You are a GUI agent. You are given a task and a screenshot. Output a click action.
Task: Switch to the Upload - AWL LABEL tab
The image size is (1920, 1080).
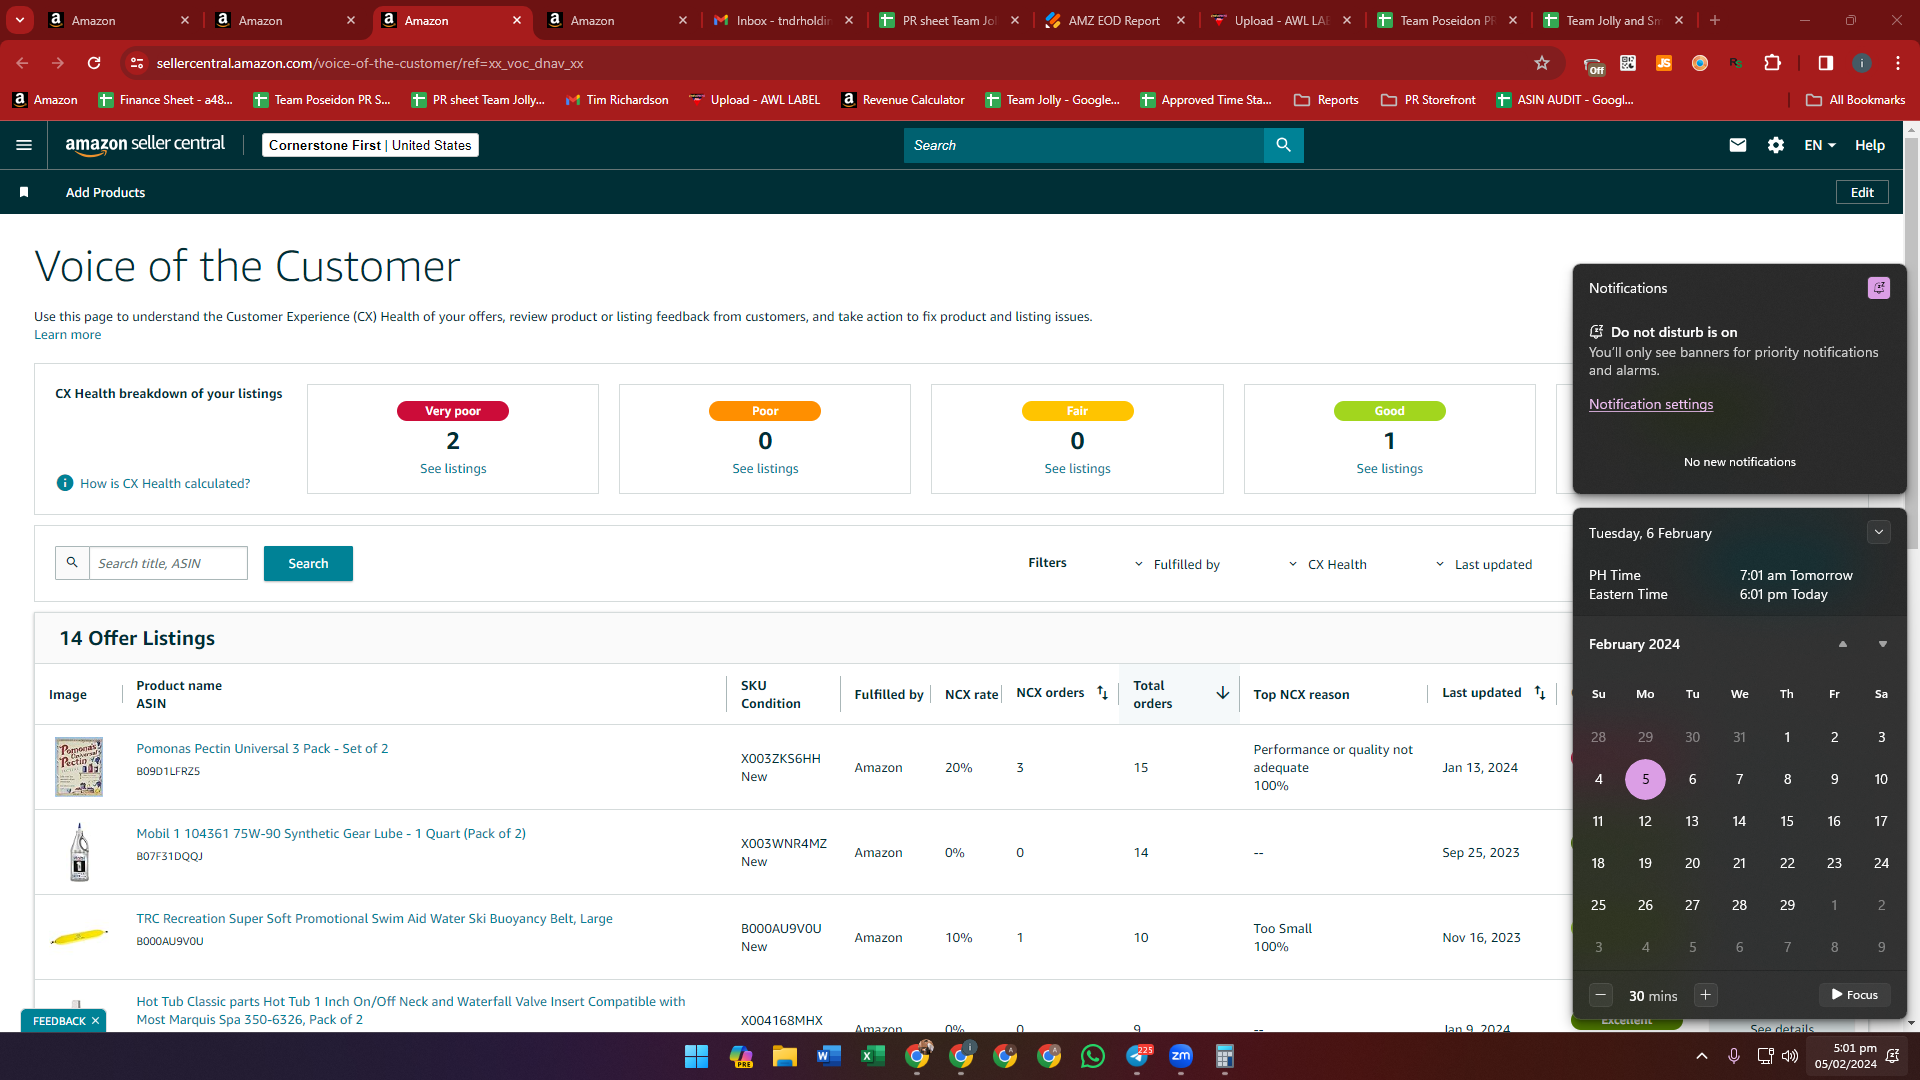(1280, 20)
